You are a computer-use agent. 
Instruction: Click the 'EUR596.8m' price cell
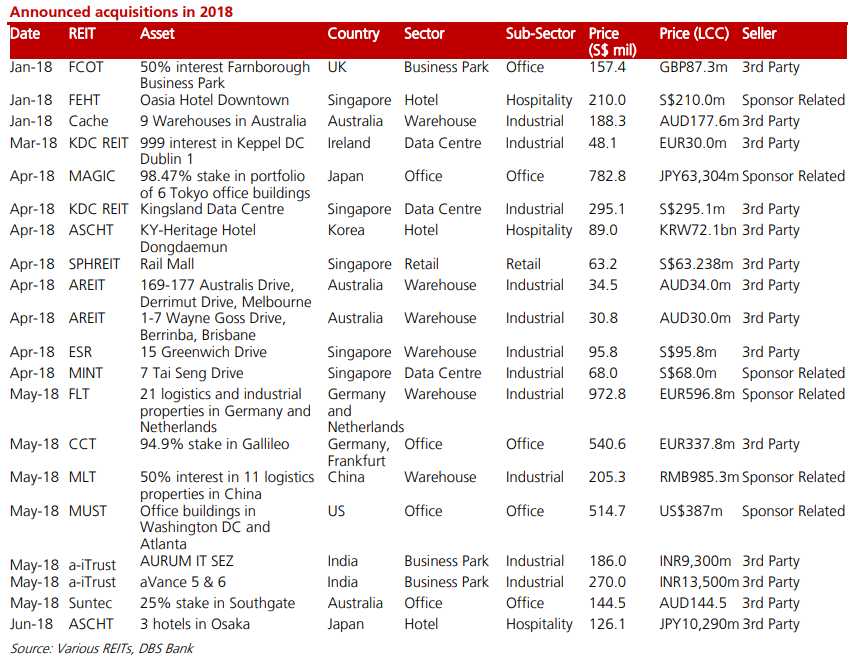pyautogui.click(x=697, y=394)
